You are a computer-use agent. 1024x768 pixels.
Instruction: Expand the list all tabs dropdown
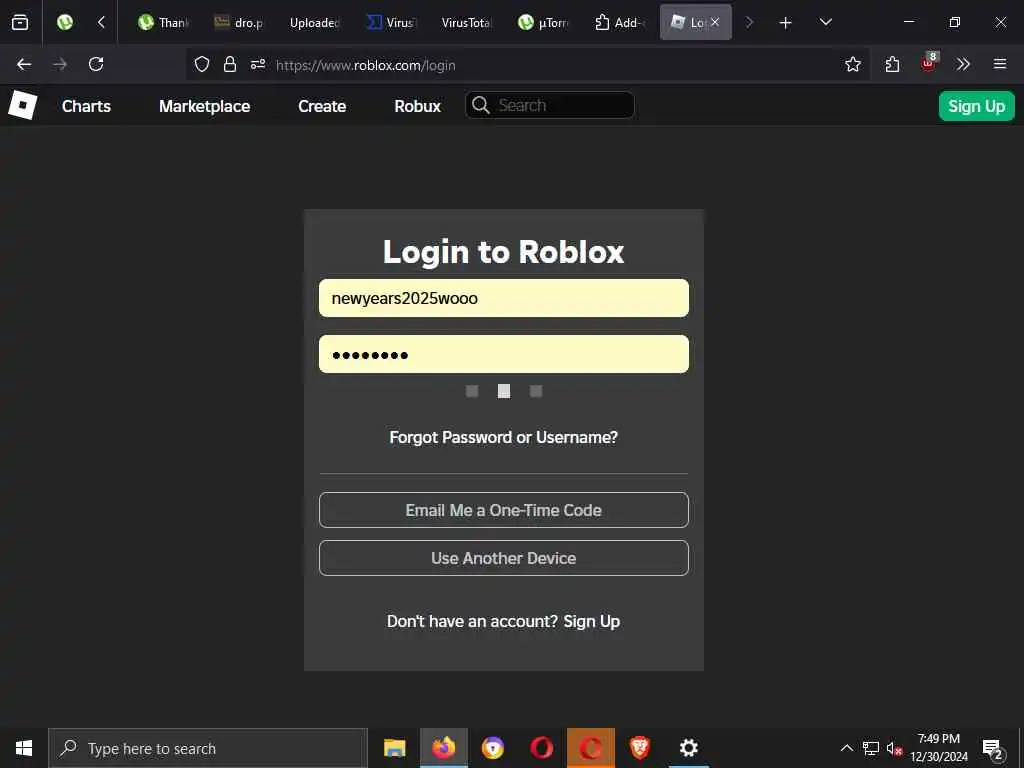(825, 22)
